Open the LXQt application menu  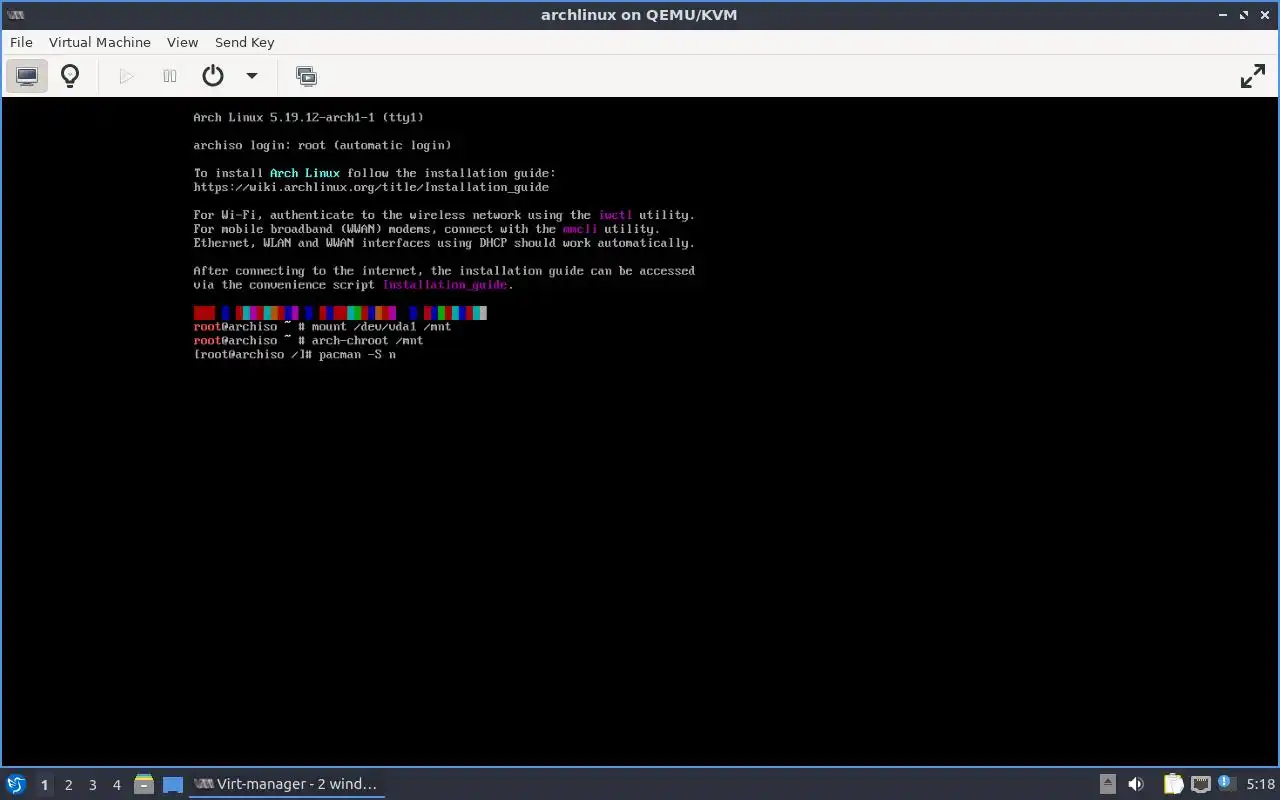(x=15, y=784)
